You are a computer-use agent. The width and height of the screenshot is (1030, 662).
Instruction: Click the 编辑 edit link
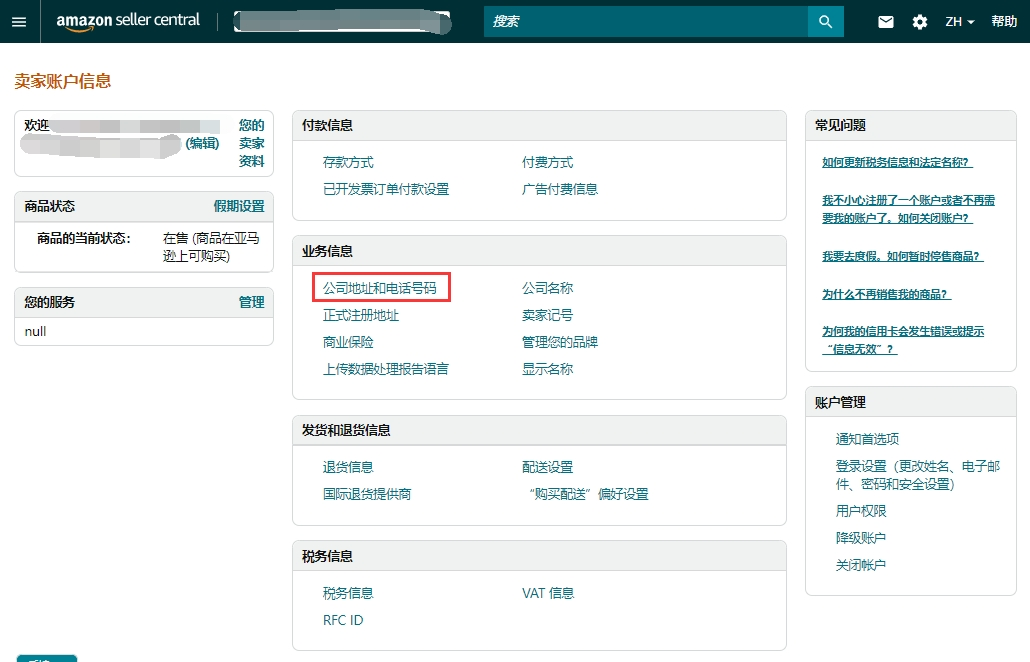pyautogui.click(x=202, y=143)
